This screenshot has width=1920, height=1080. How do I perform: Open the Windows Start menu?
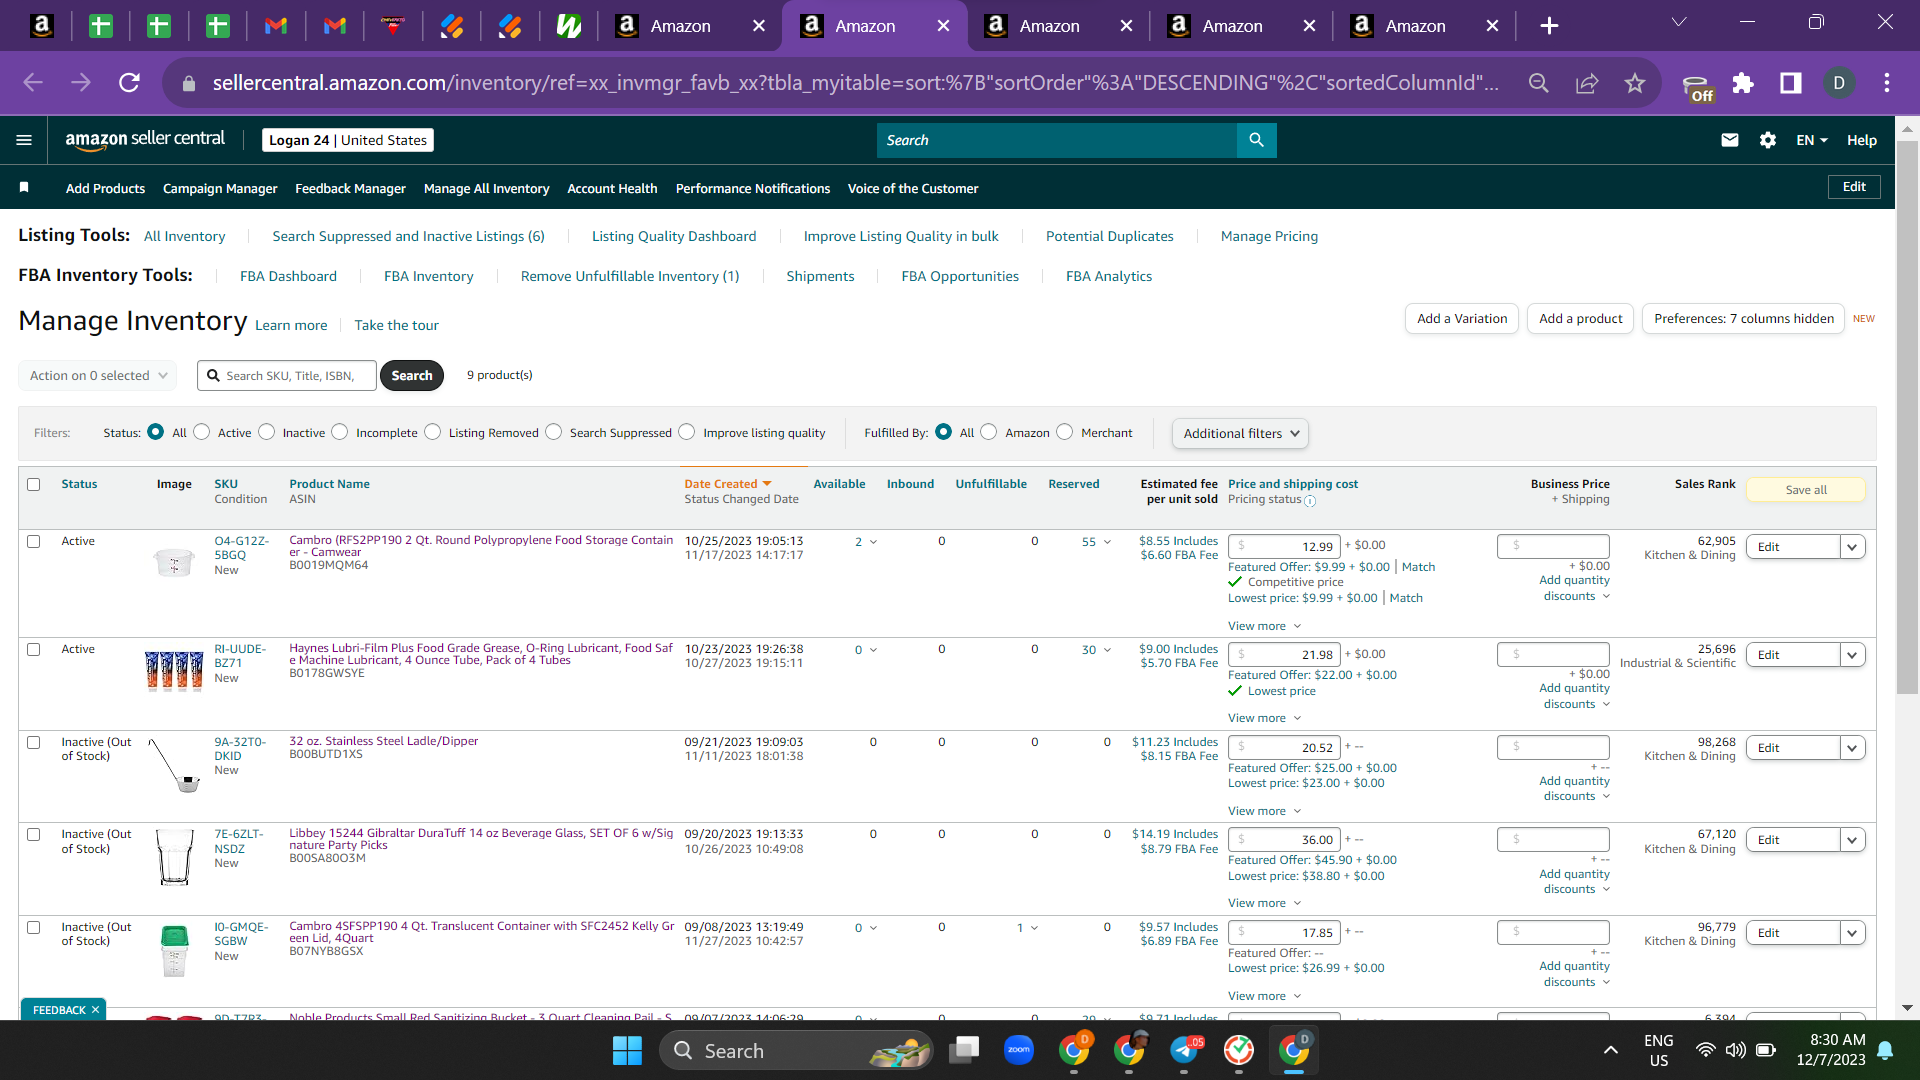click(x=627, y=1051)
